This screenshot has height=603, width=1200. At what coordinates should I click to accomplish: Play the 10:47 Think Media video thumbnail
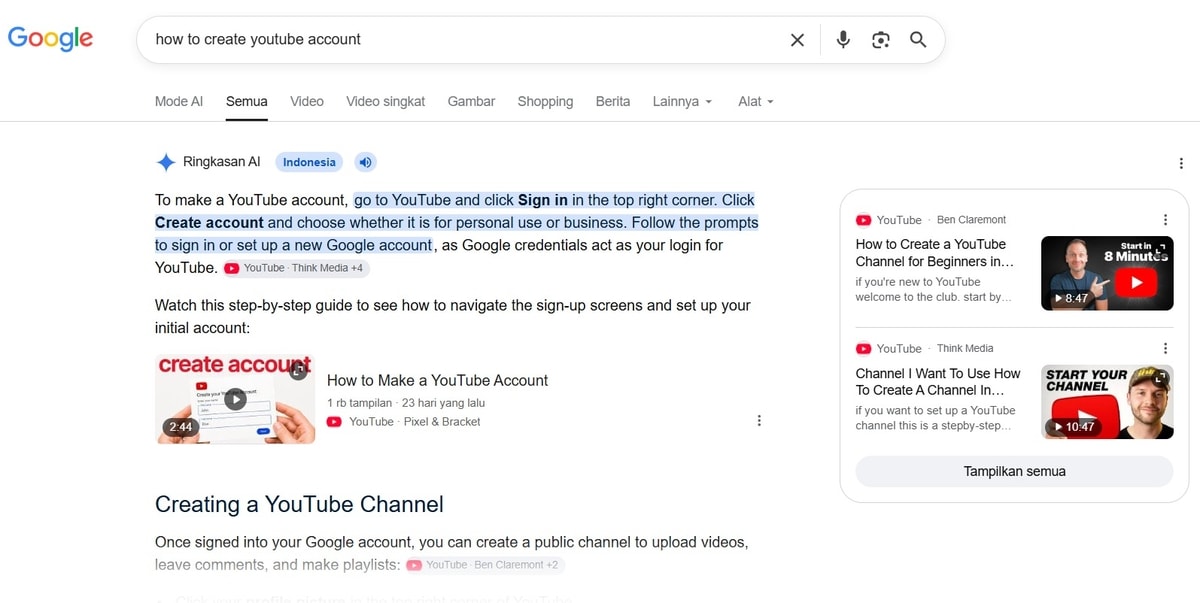[x=1107, y=402]
